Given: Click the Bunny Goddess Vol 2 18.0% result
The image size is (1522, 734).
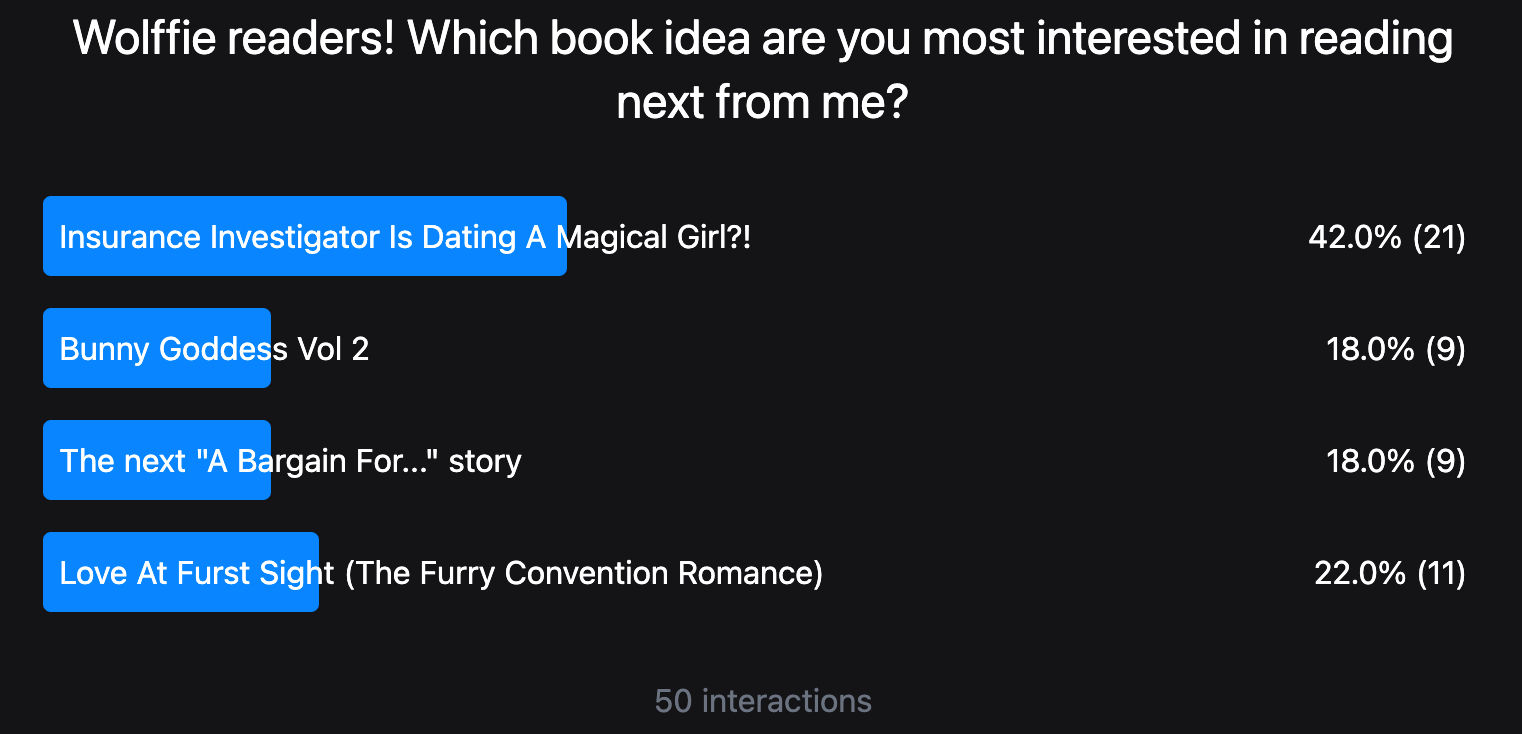Looking at the screenshot, I should tap(1395, 349).
